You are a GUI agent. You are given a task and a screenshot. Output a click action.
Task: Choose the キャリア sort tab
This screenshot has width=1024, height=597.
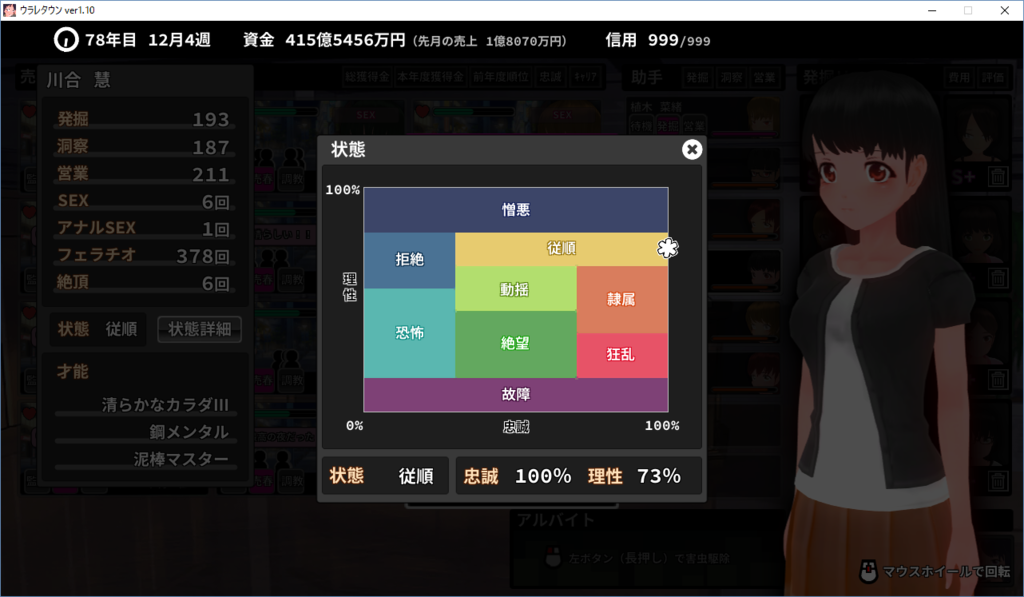585,77
